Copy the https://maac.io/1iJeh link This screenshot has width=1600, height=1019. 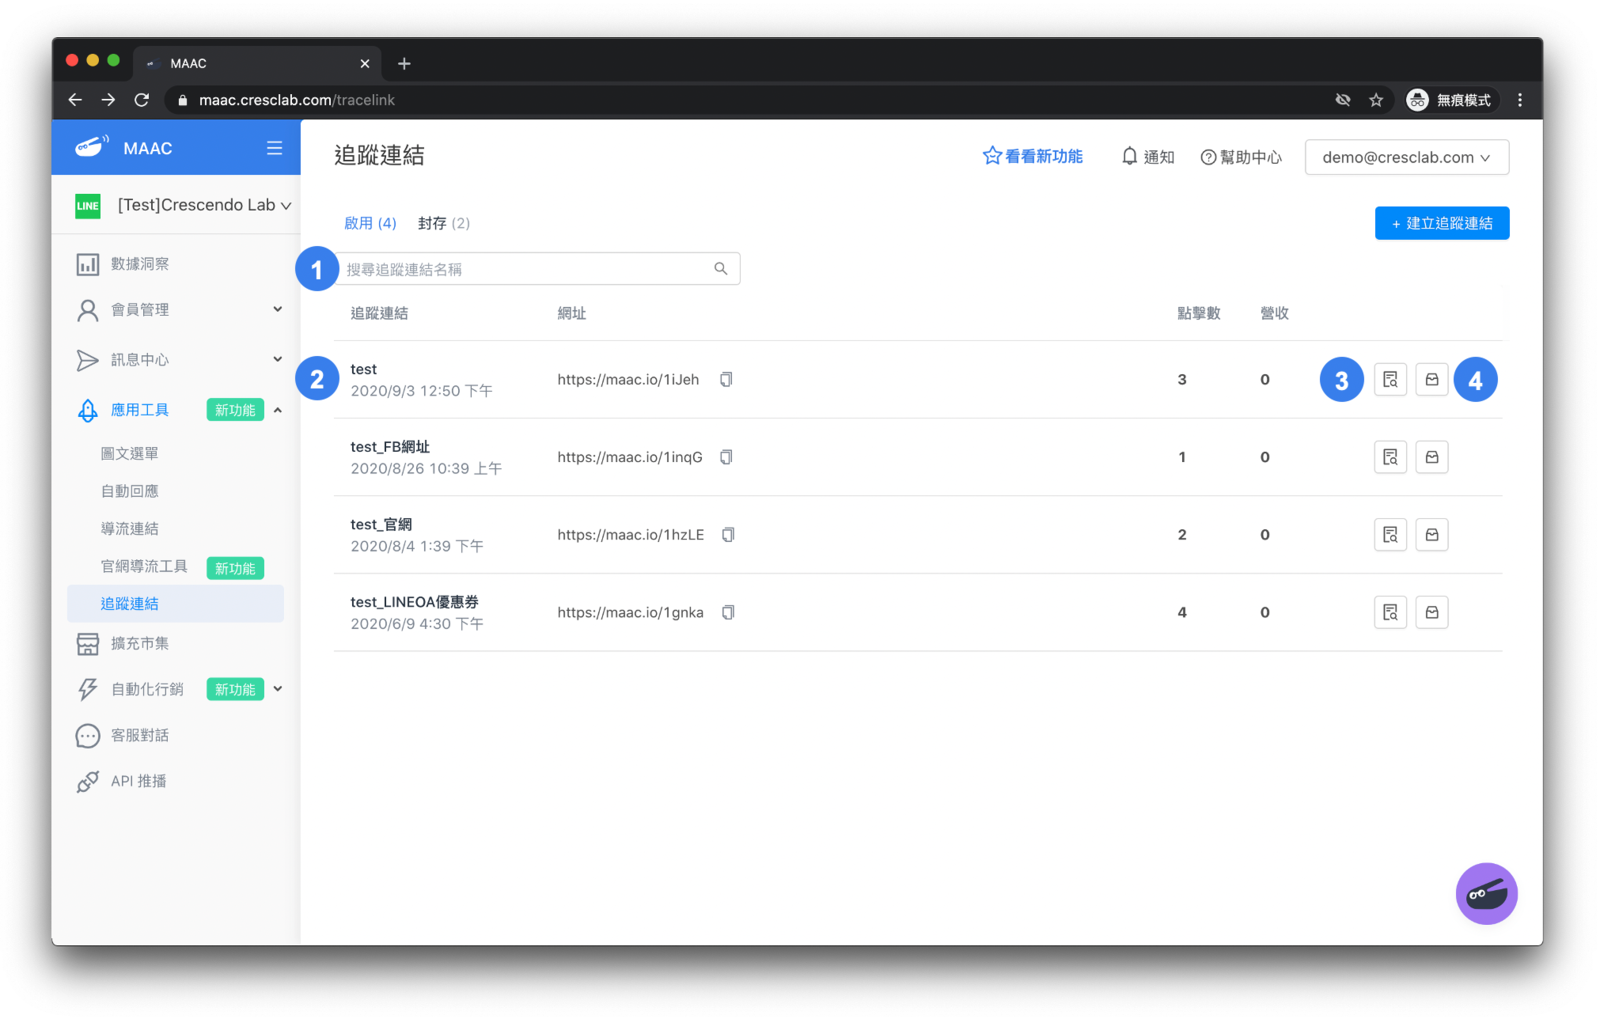tap(727, 380)
